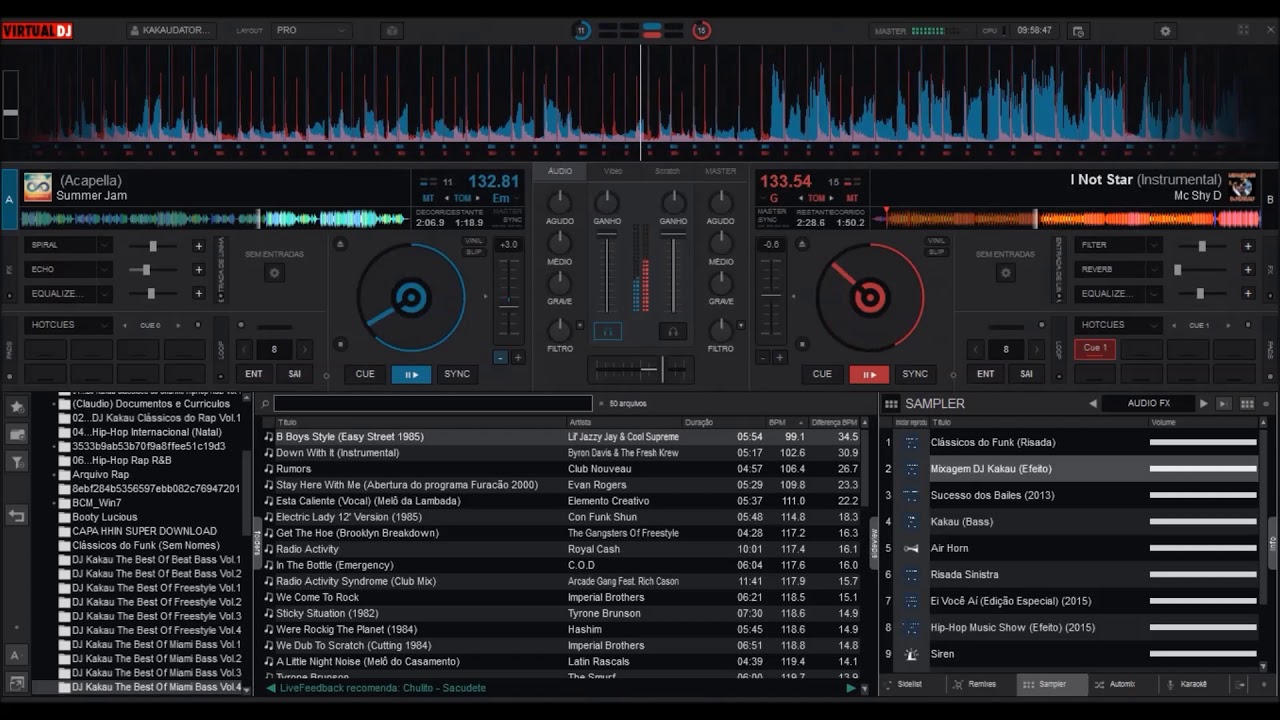Eject track with deck B eject icon

[x=800, y=244]
